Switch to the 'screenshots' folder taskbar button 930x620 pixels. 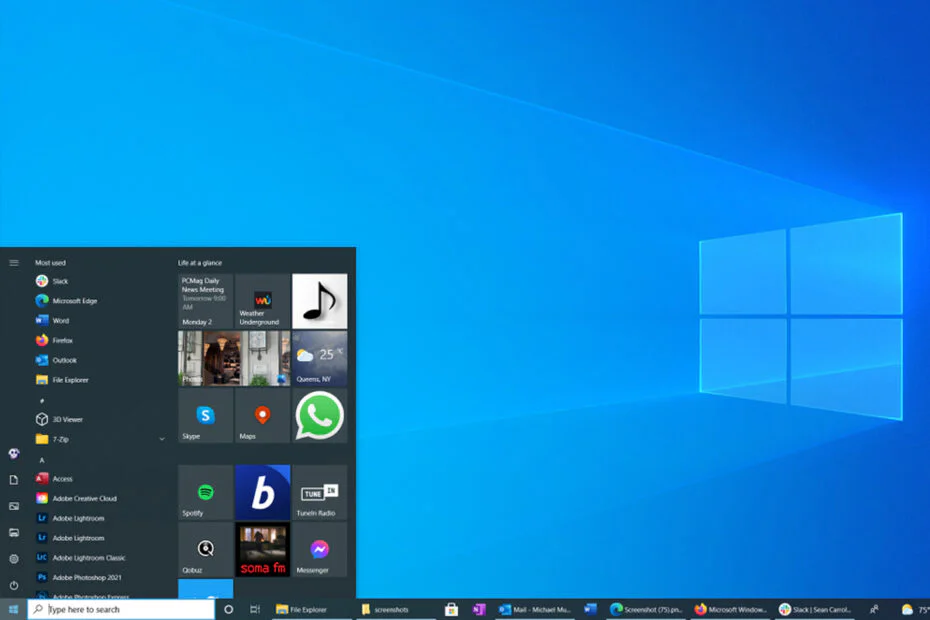tap(395, 609)
